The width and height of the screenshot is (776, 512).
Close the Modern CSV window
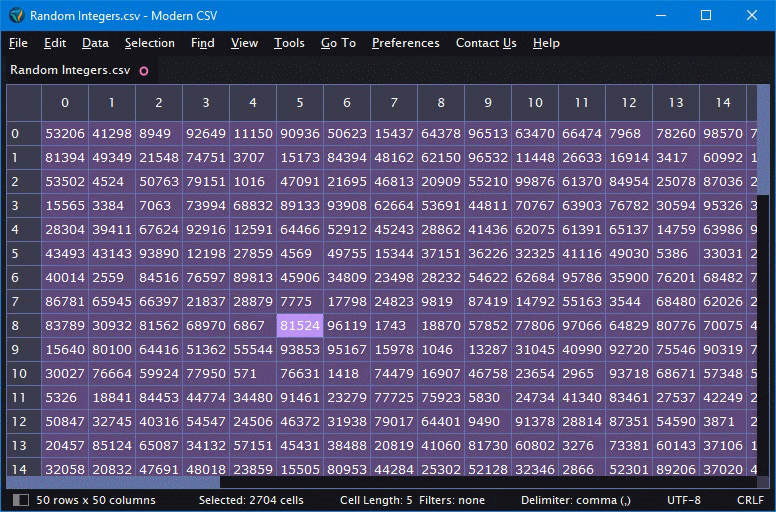(x=752, y=15)
